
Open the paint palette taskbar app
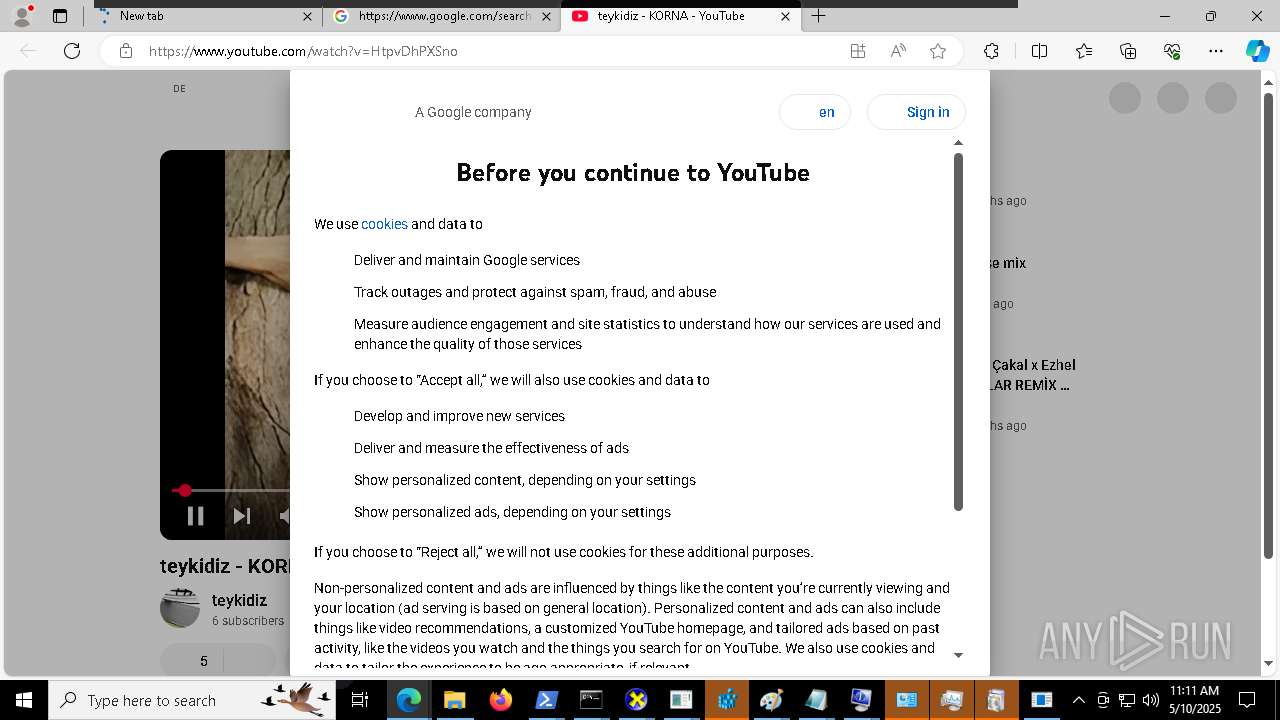point(772,700)
